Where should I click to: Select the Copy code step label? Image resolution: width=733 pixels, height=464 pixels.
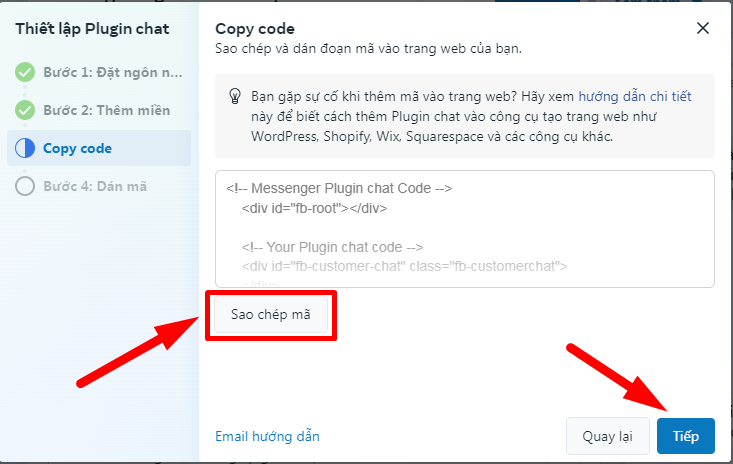[x=78, y=149]
